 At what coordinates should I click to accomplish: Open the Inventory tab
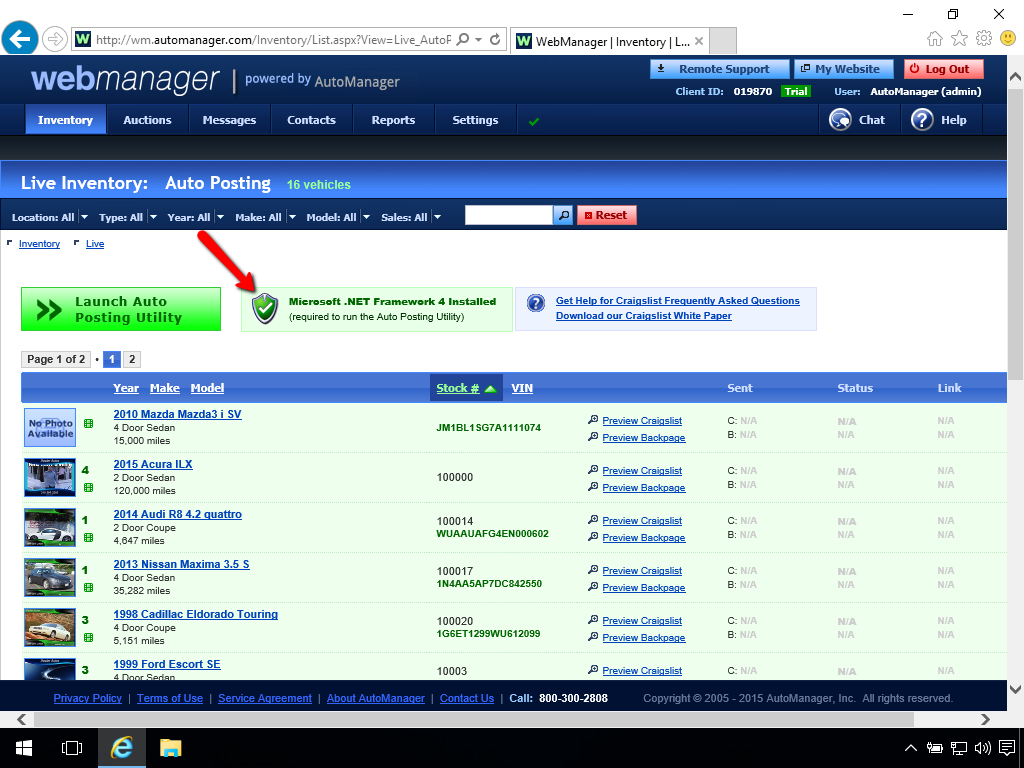coord(65,120)
